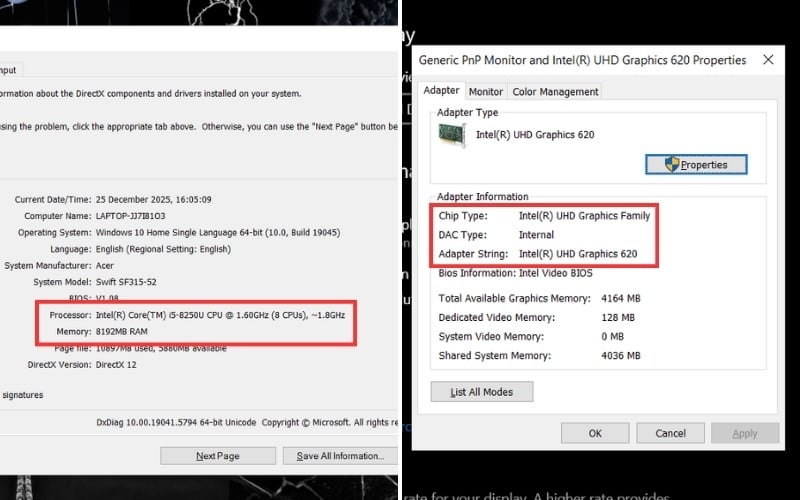Click Cancel in the properties dialog

point(670,433)
